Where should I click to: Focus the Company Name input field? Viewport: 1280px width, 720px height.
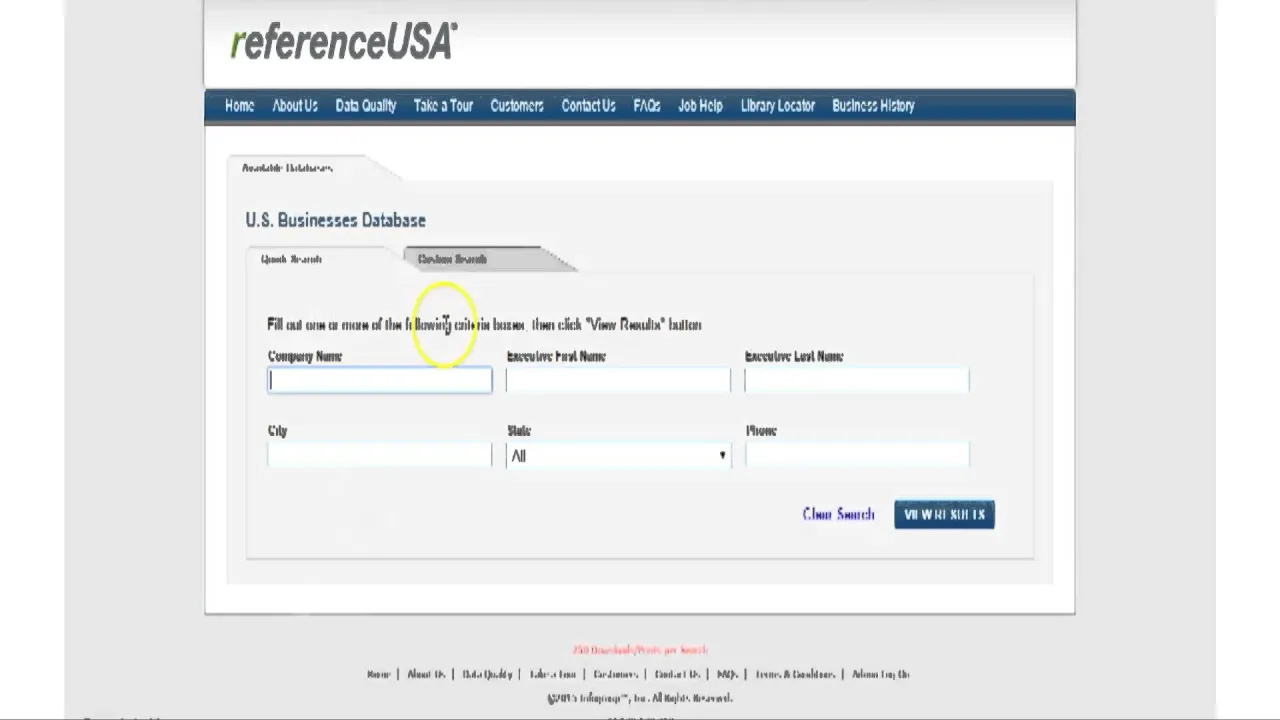tap(380, 380)
